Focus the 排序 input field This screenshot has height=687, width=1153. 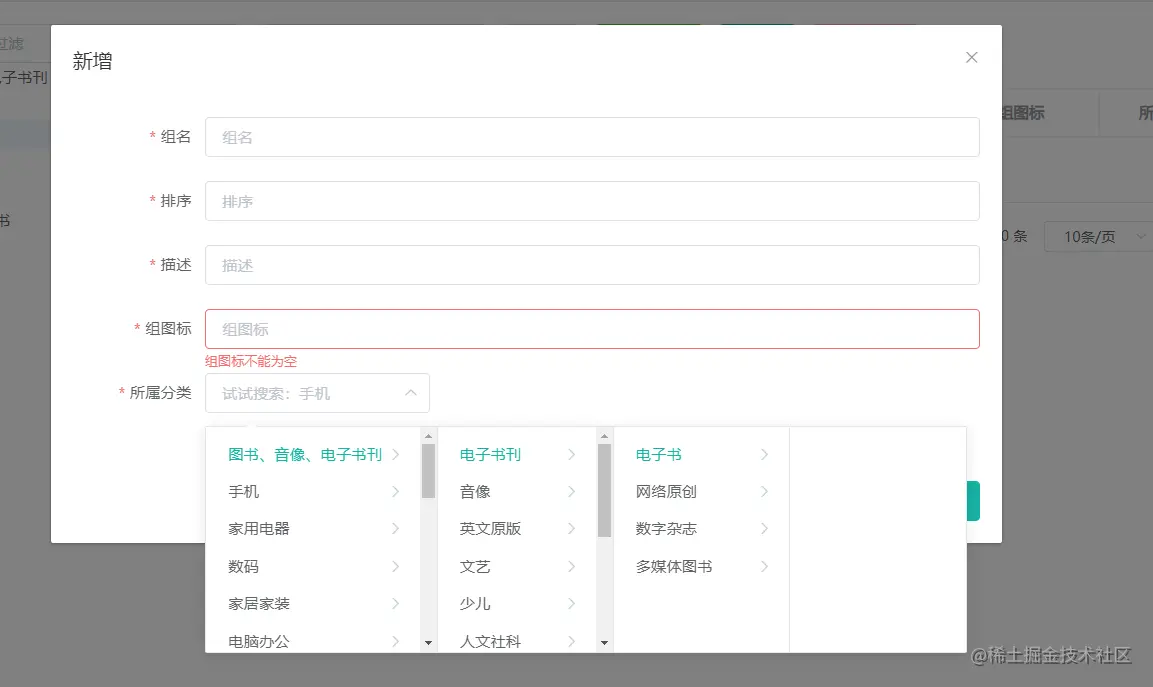point(592,201)
